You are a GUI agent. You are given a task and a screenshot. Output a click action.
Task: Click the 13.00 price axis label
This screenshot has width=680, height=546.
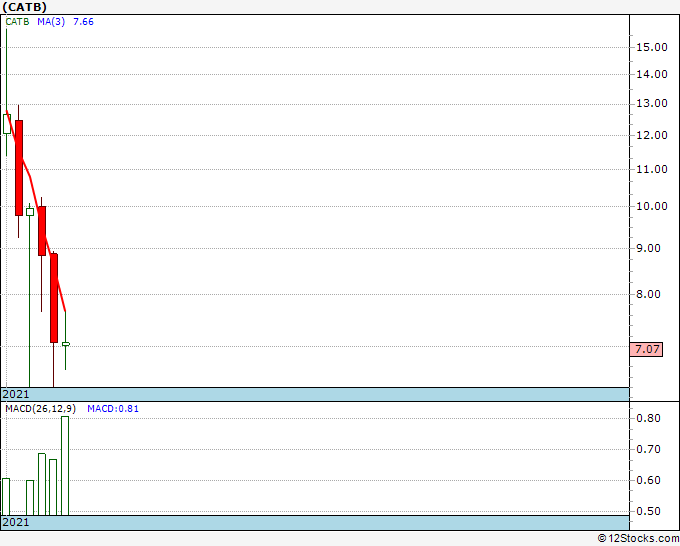[x=652, y=103]
